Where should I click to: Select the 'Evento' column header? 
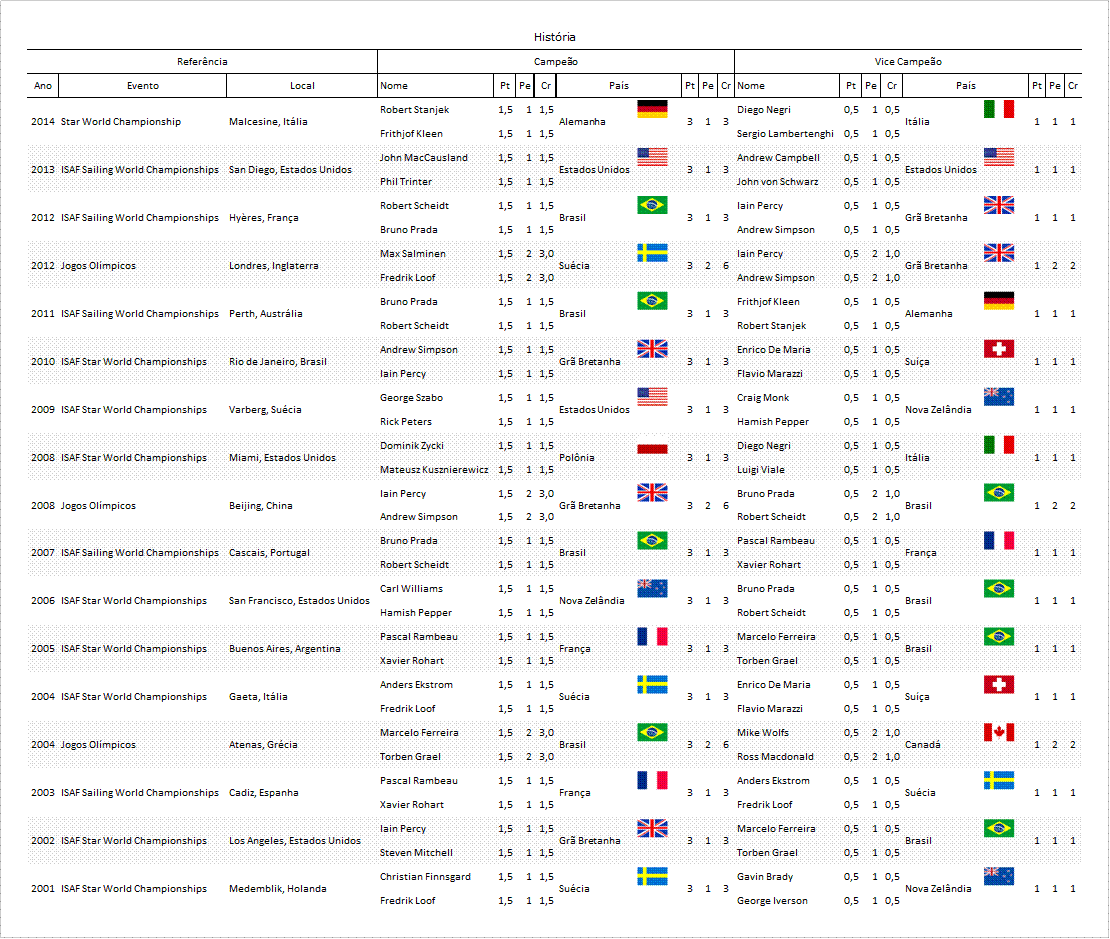click(143, 86)
